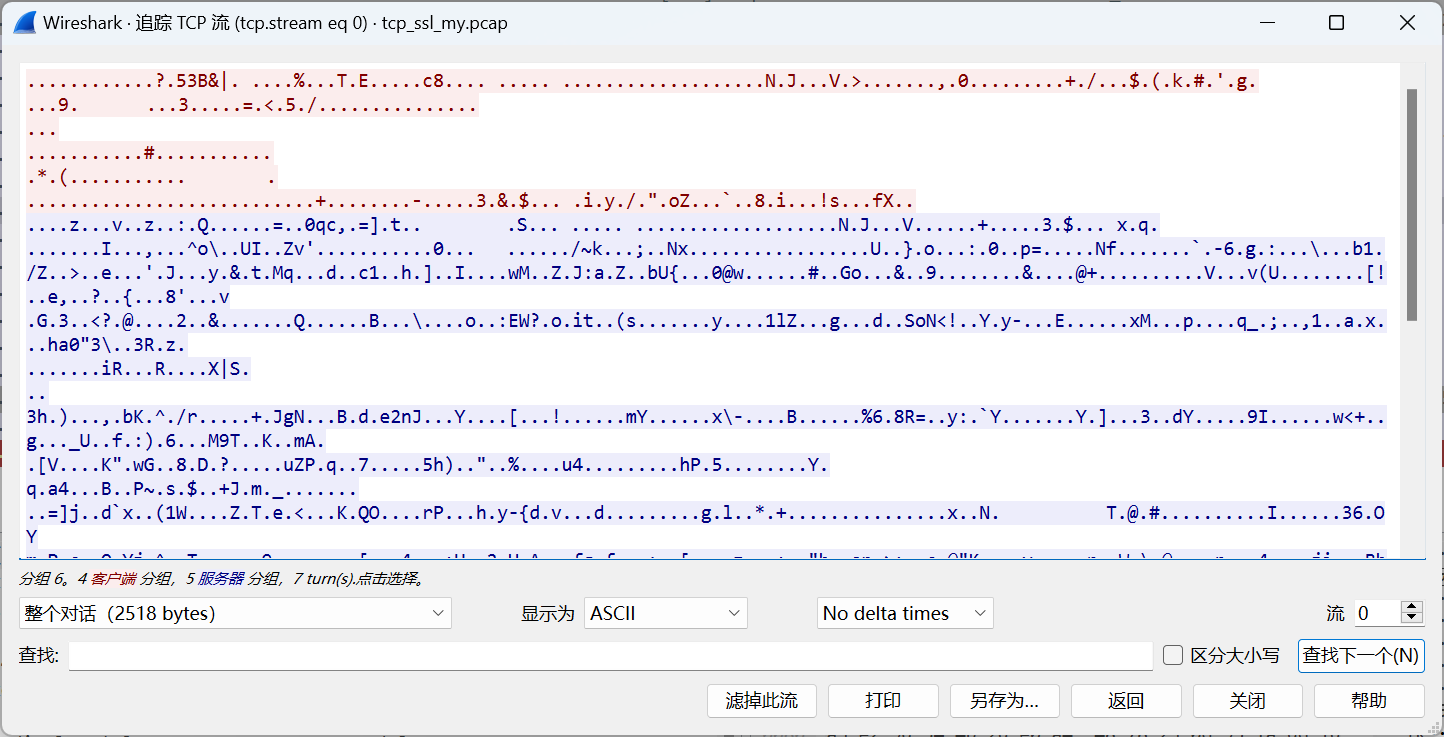
Task: Decrement the 流 stream number with down arrow
Action: (x=1409, y=618)
